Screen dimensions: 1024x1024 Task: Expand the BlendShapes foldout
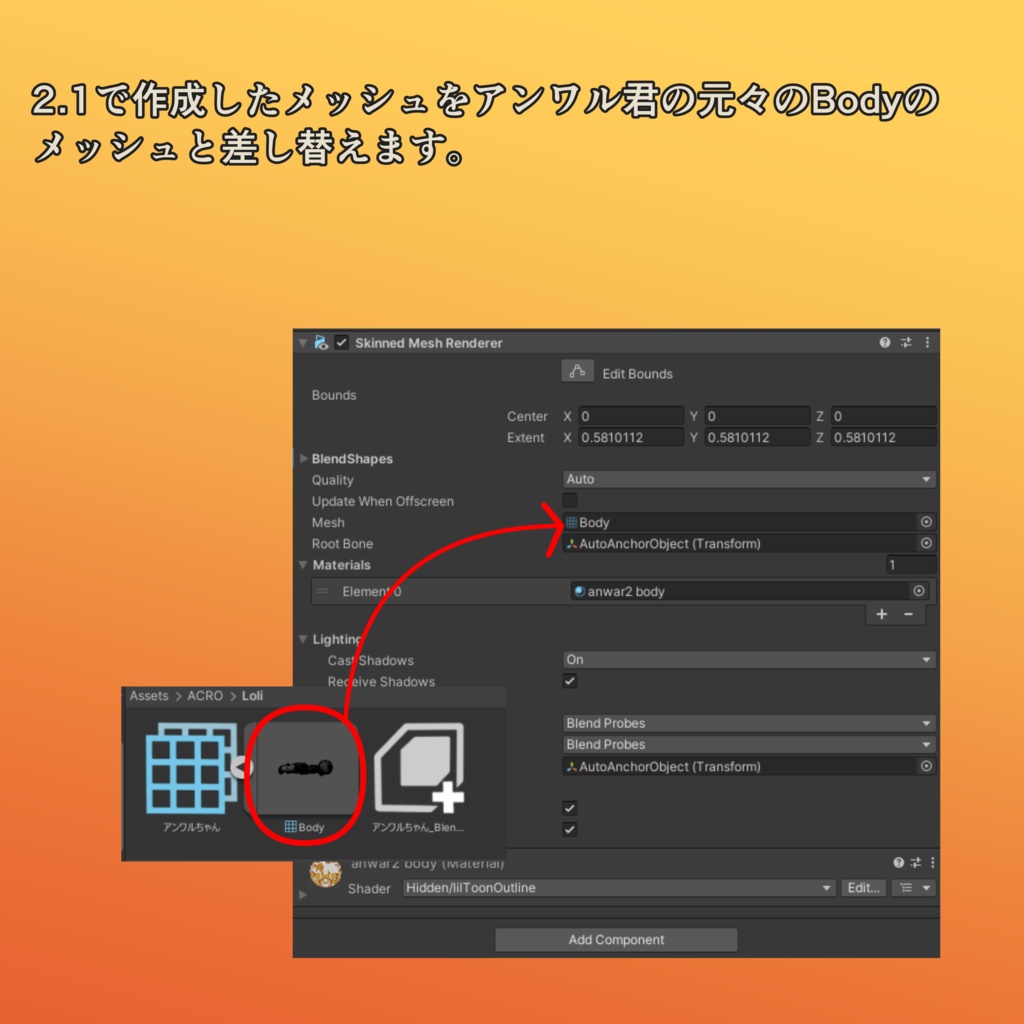click(x=303, y=458)
